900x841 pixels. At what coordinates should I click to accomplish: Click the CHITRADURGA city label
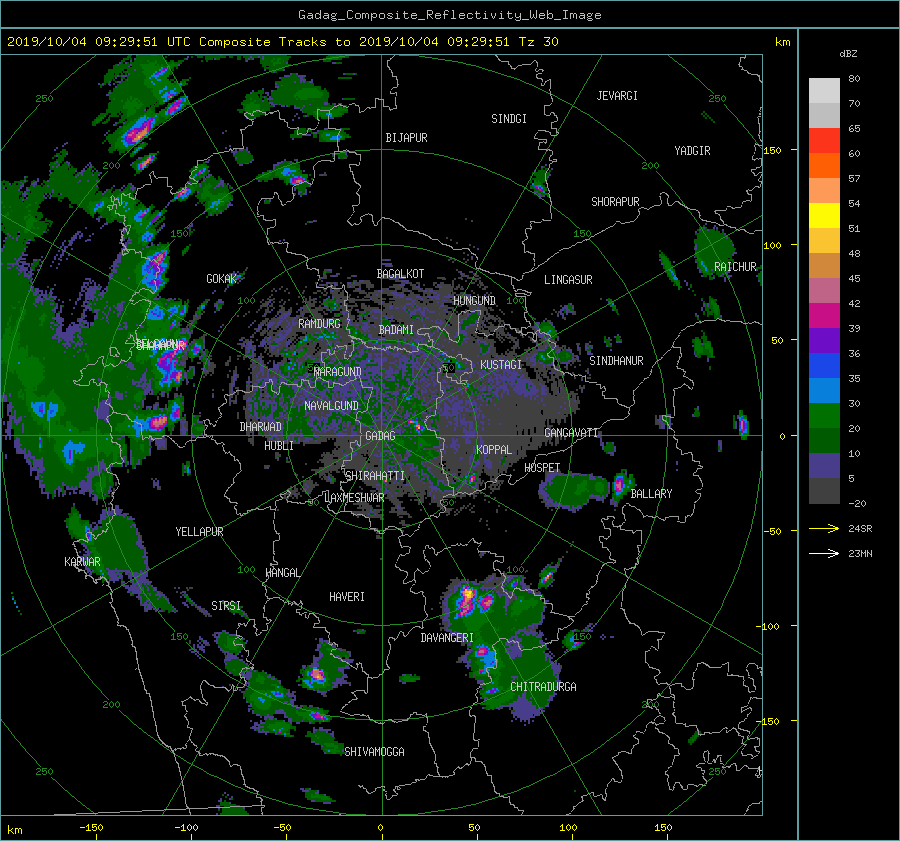[543, 687]
